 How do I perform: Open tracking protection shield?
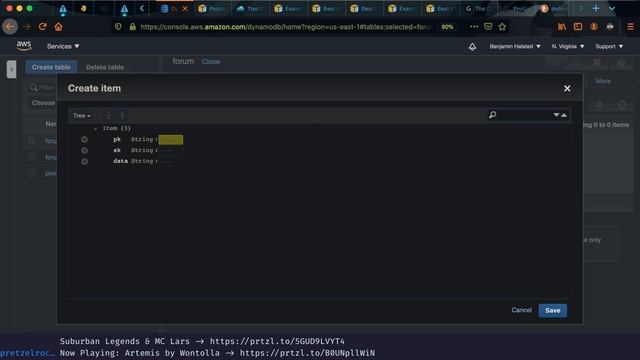[x=118, y=27]
